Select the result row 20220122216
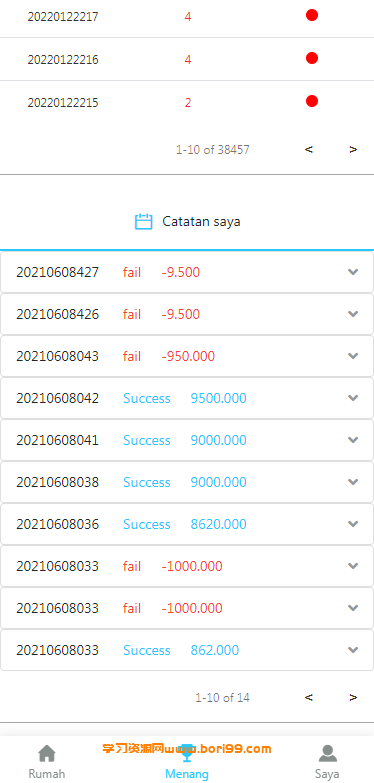374x783 pixels. (187, 59)
